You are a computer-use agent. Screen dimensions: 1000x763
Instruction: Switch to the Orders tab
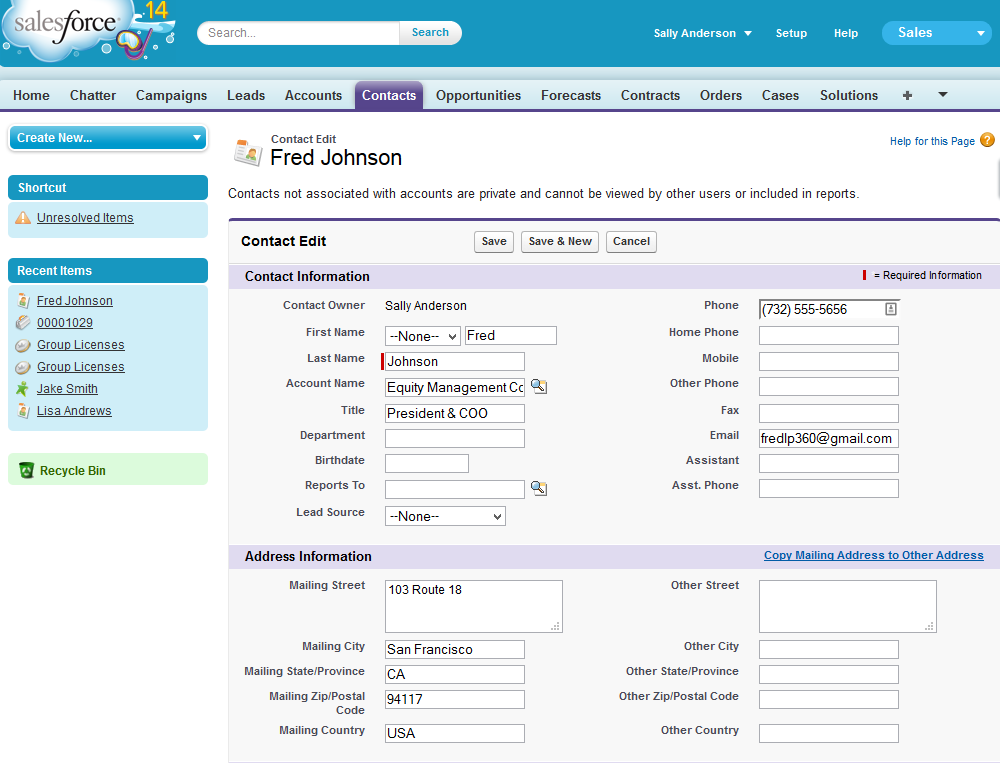point(721,95)
